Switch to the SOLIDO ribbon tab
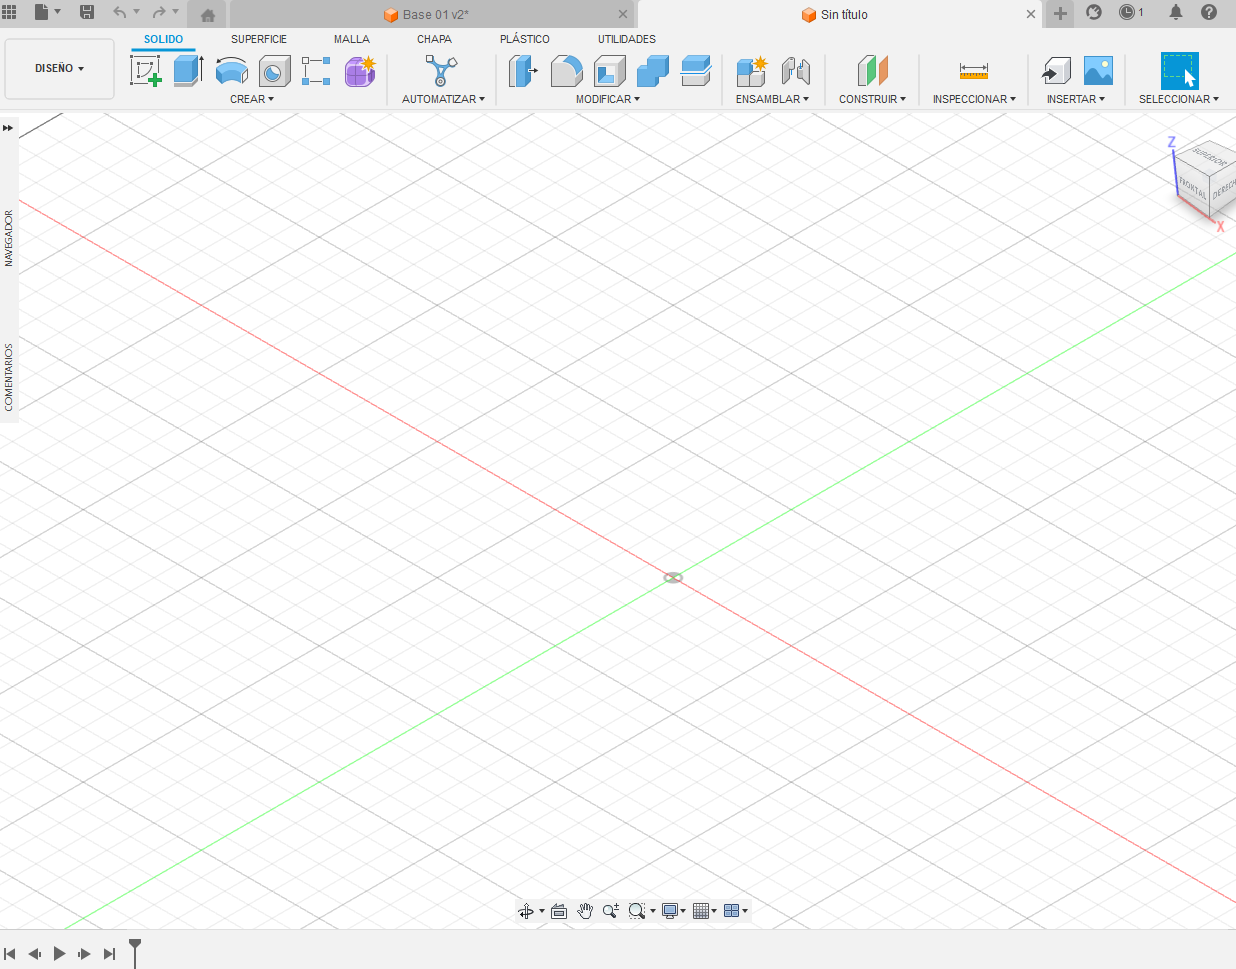1236x969 pixels. 163,39
